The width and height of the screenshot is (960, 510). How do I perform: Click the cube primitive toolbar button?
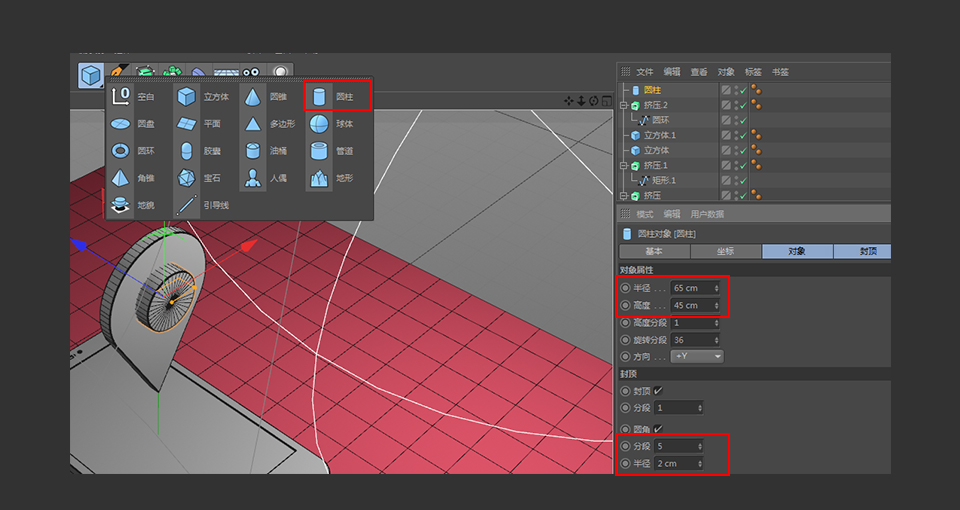click(x=91, y=75)
